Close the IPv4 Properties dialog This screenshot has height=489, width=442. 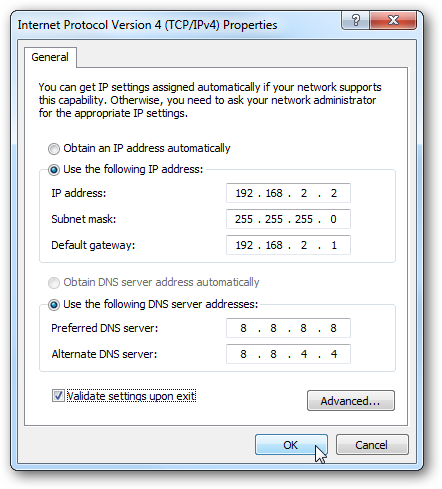(393, 21)
